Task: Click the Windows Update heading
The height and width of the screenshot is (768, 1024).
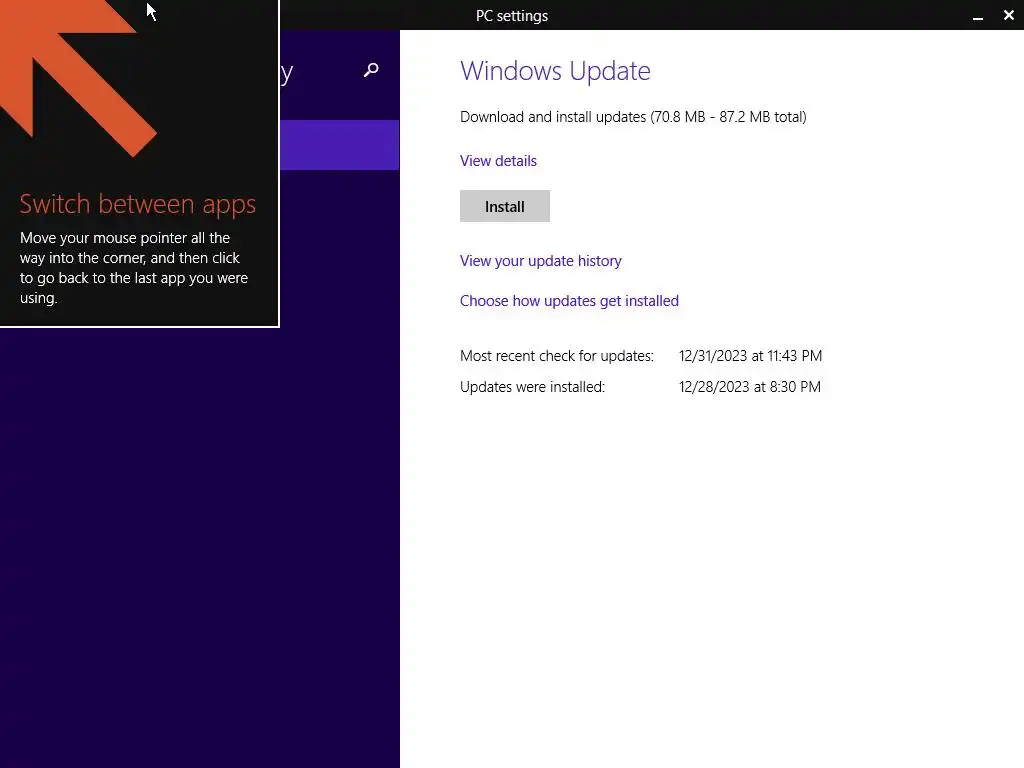Action: coord(555,71)
